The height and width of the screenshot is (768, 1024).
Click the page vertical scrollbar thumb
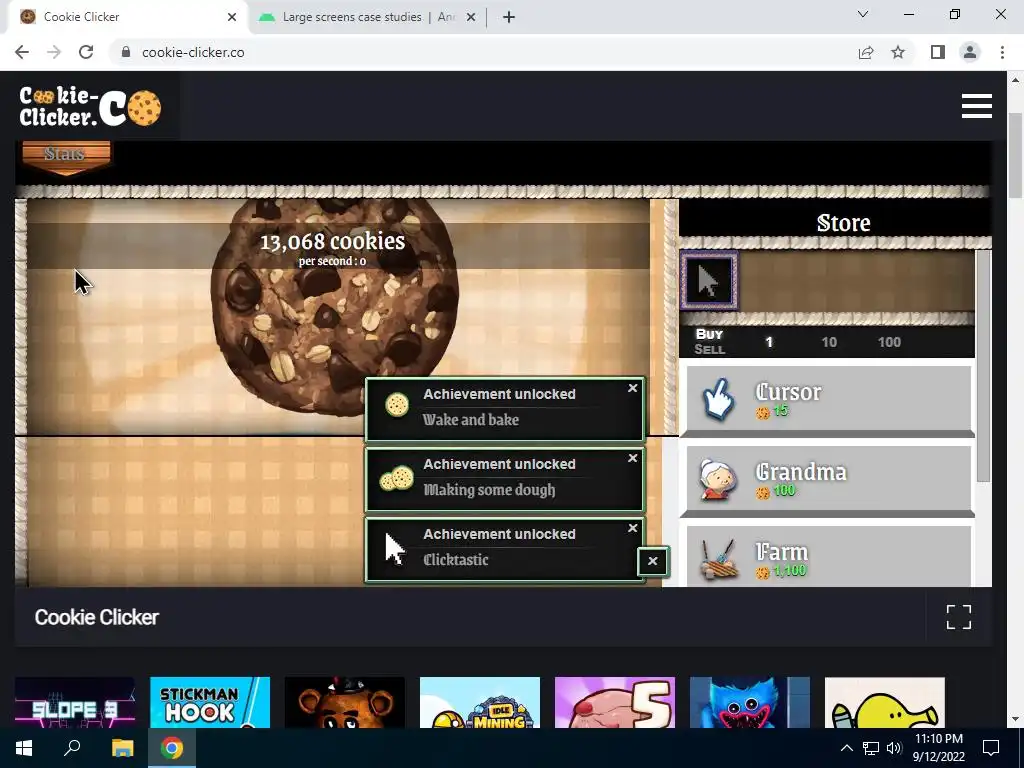point(1015,154)
